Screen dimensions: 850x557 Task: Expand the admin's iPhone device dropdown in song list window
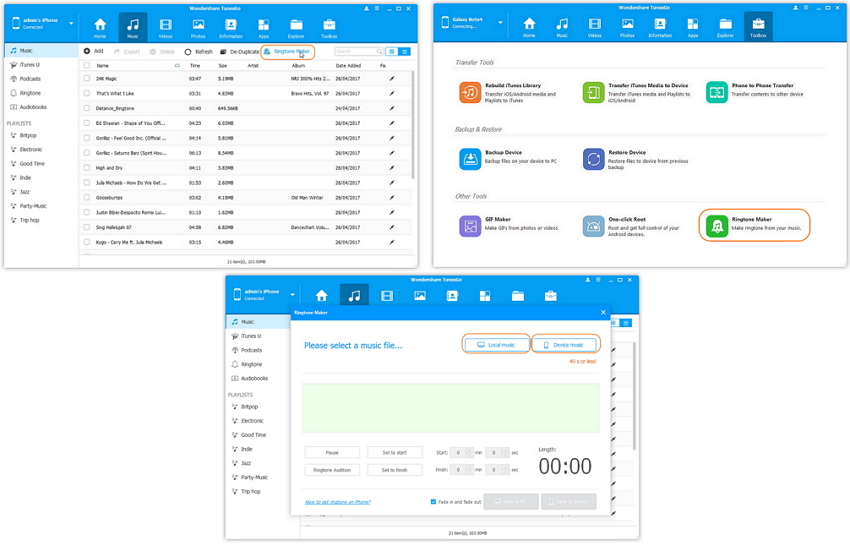coord(71,24)
